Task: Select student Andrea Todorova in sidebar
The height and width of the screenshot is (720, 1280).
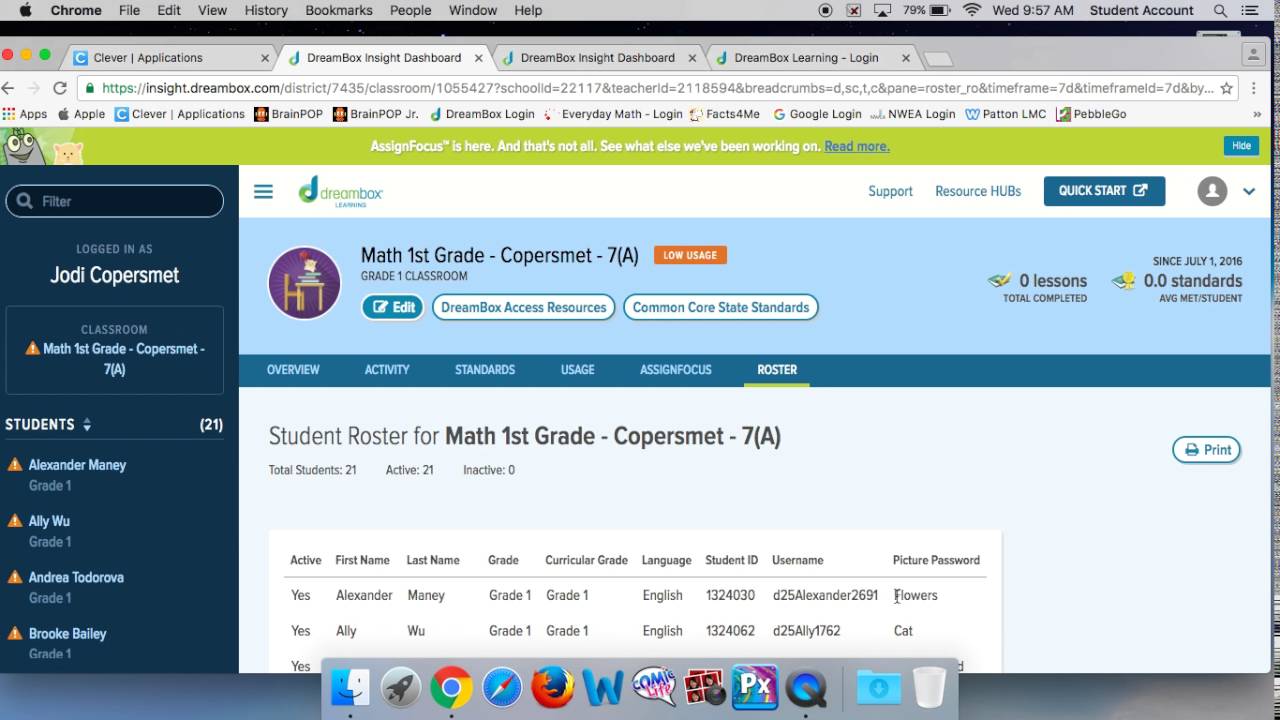Action: coord(76,577)
